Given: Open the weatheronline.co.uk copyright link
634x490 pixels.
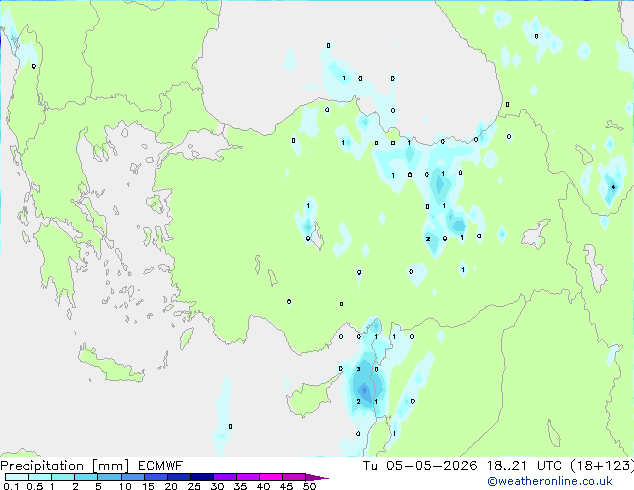Looking at the screenshot, I should [550, 481].
